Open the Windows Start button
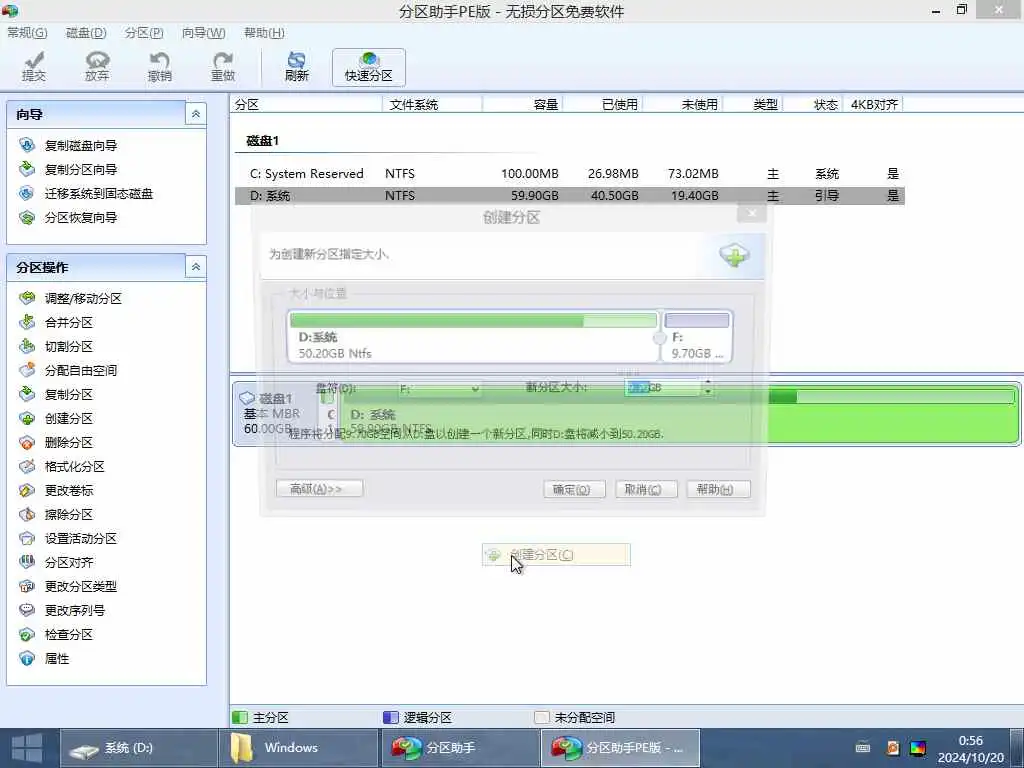This screenshot has height=768, width=1024. tap(27, 748)
